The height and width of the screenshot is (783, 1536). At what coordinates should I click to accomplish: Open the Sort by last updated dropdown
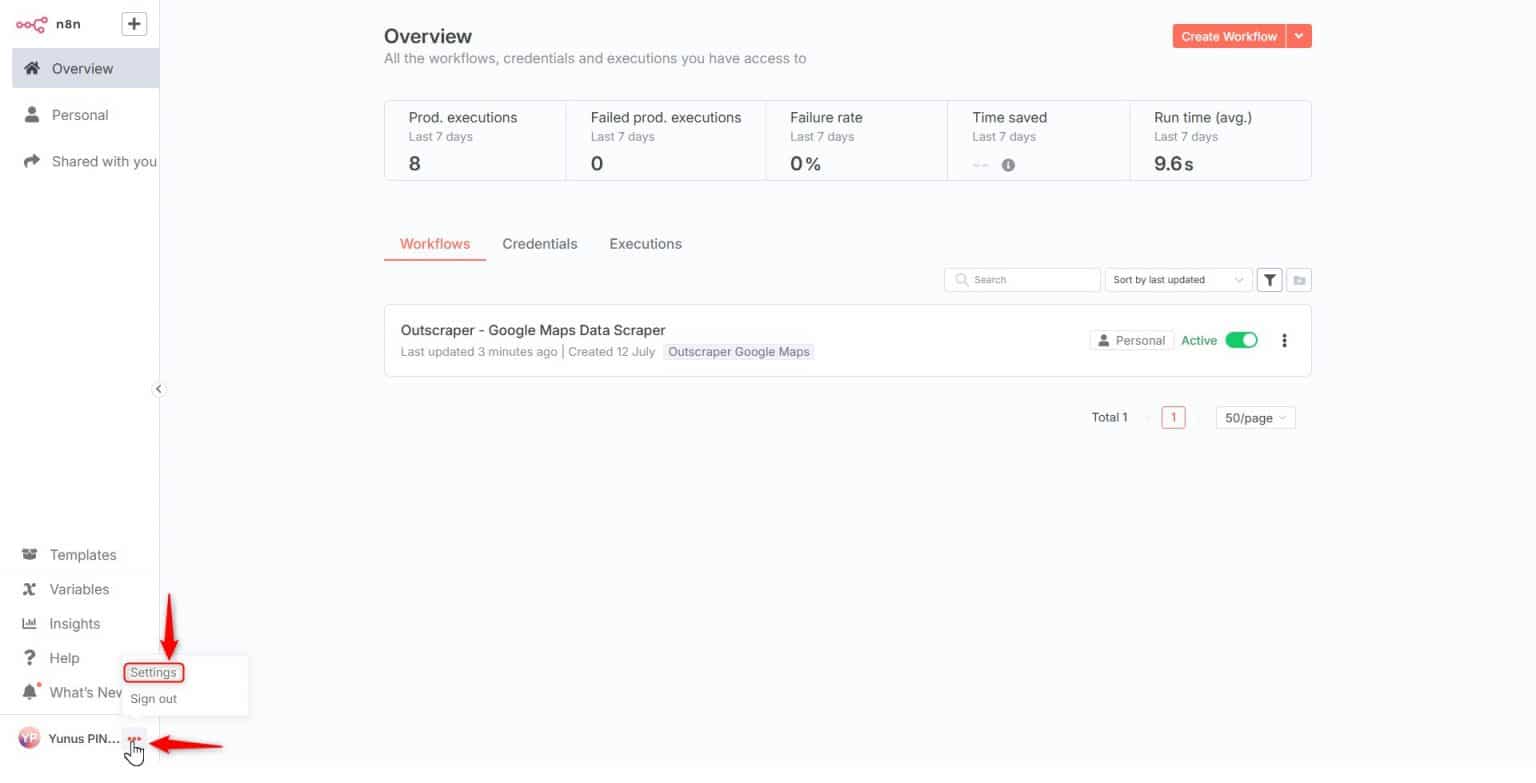click(1177, 279)
